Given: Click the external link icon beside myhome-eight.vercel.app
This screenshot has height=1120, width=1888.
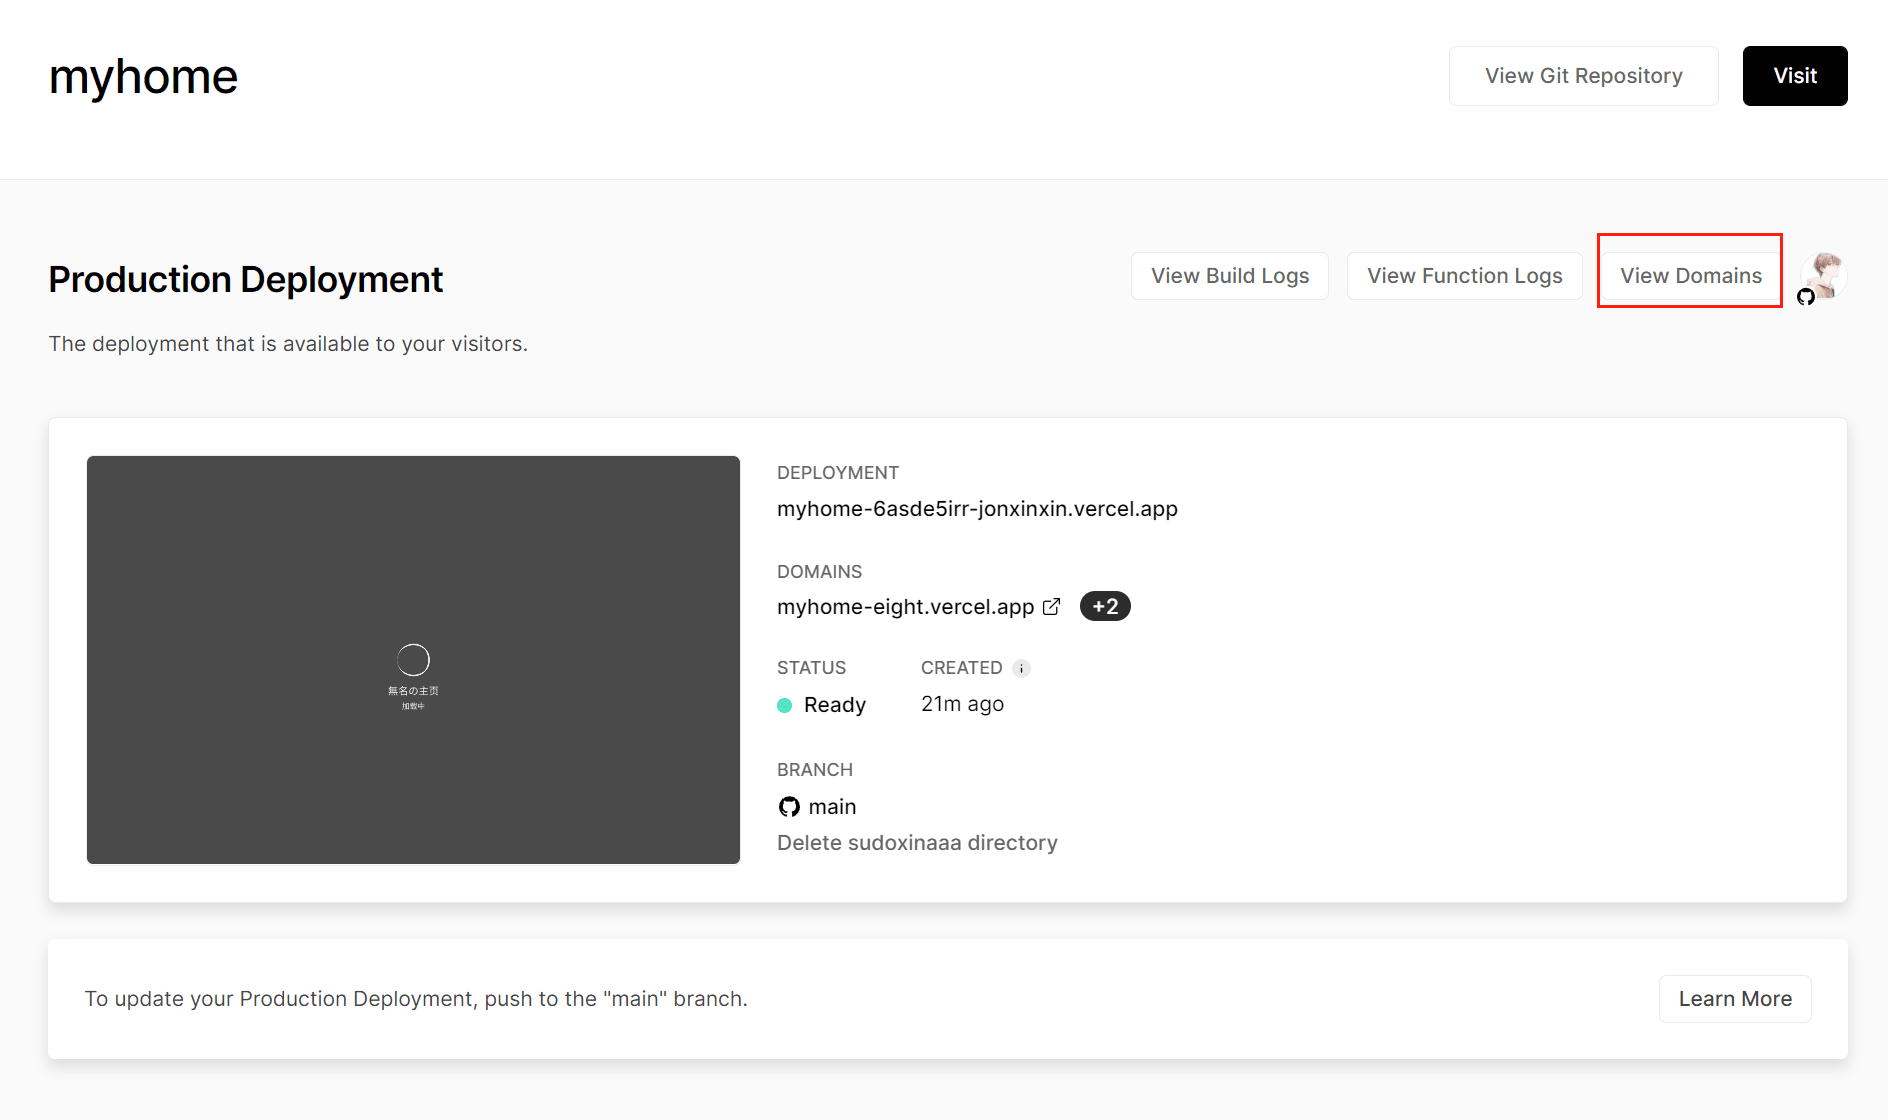Looking at the screenshot, I should pos(1051,607).
